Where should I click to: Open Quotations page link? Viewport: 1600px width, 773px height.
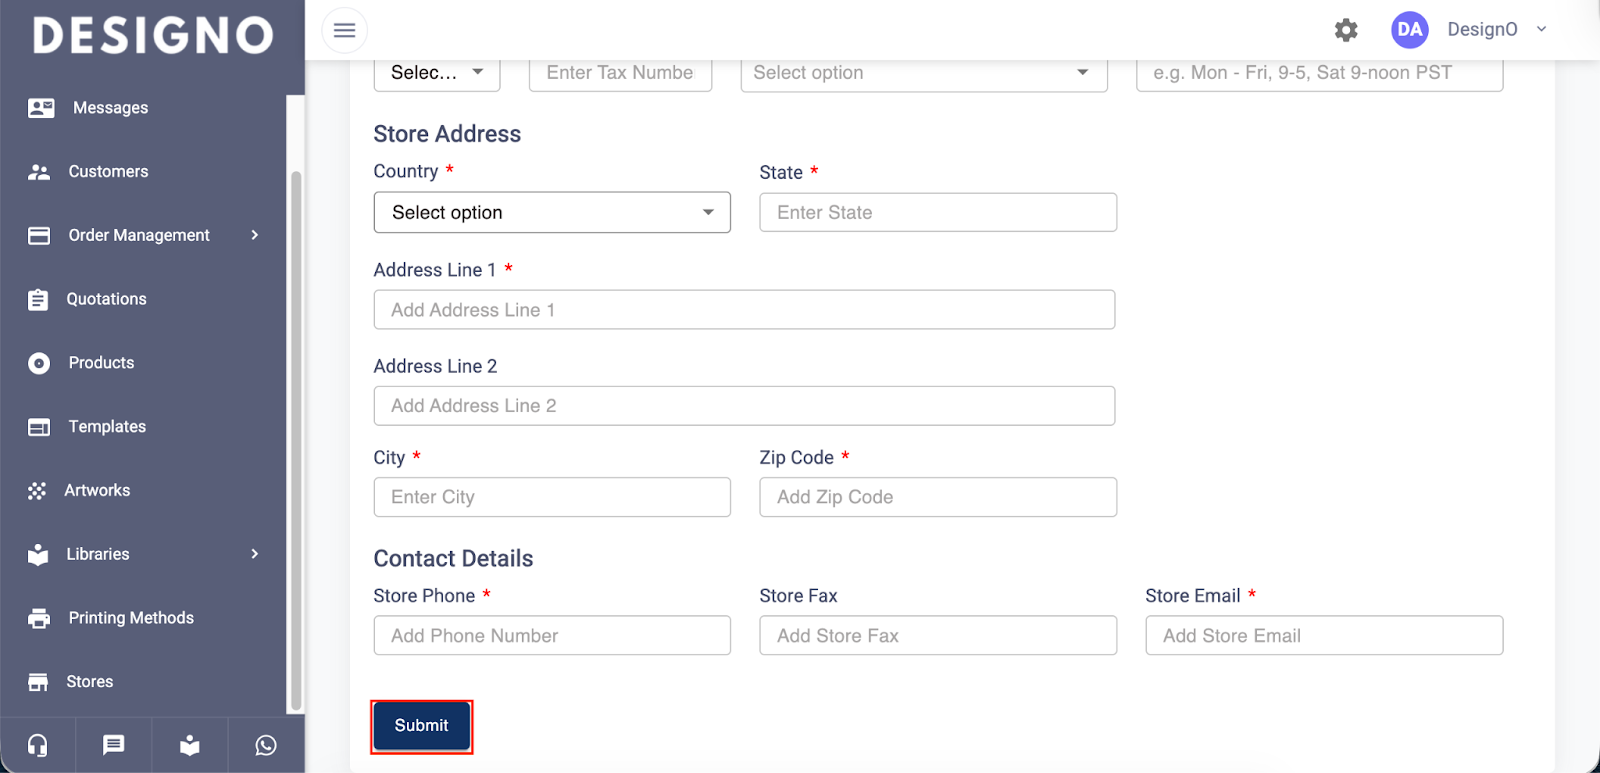point(106,299)
